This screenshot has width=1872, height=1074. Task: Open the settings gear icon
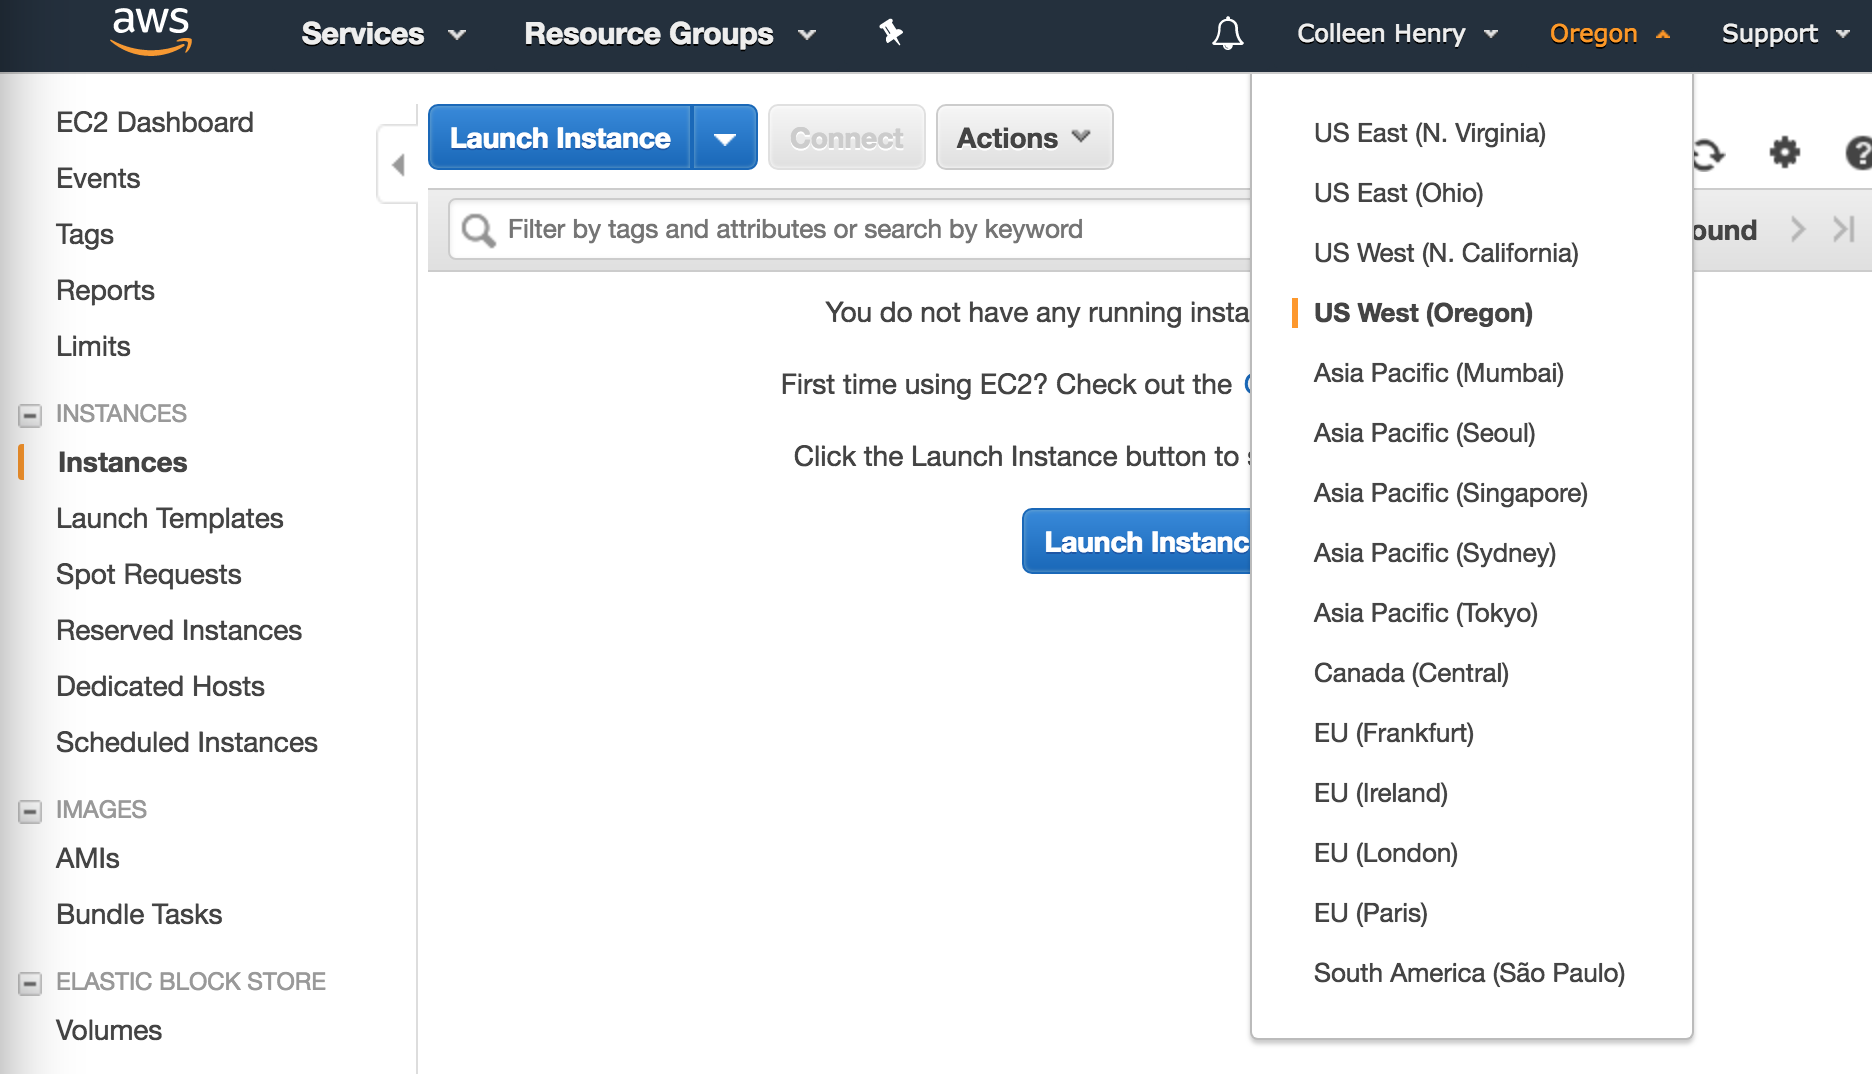1784,153
